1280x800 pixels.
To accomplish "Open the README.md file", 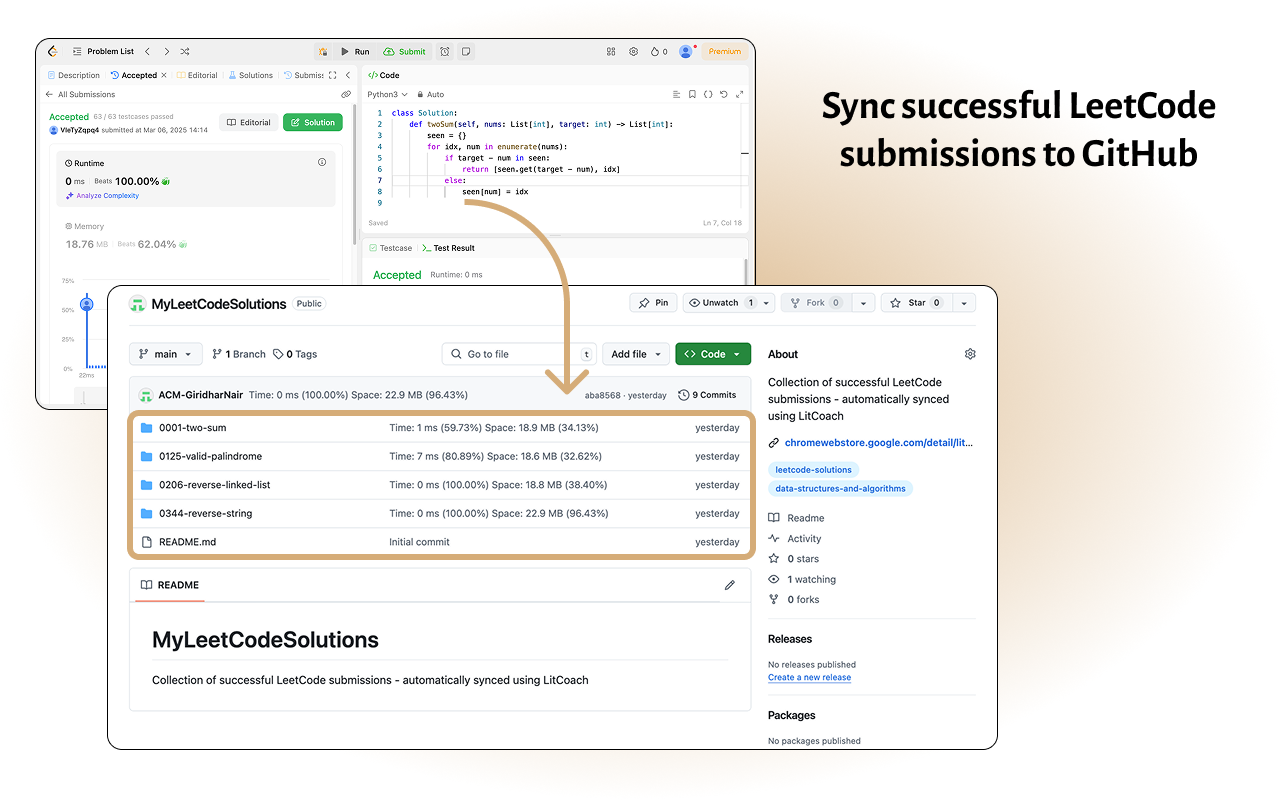I will click(x=188, y=542).
